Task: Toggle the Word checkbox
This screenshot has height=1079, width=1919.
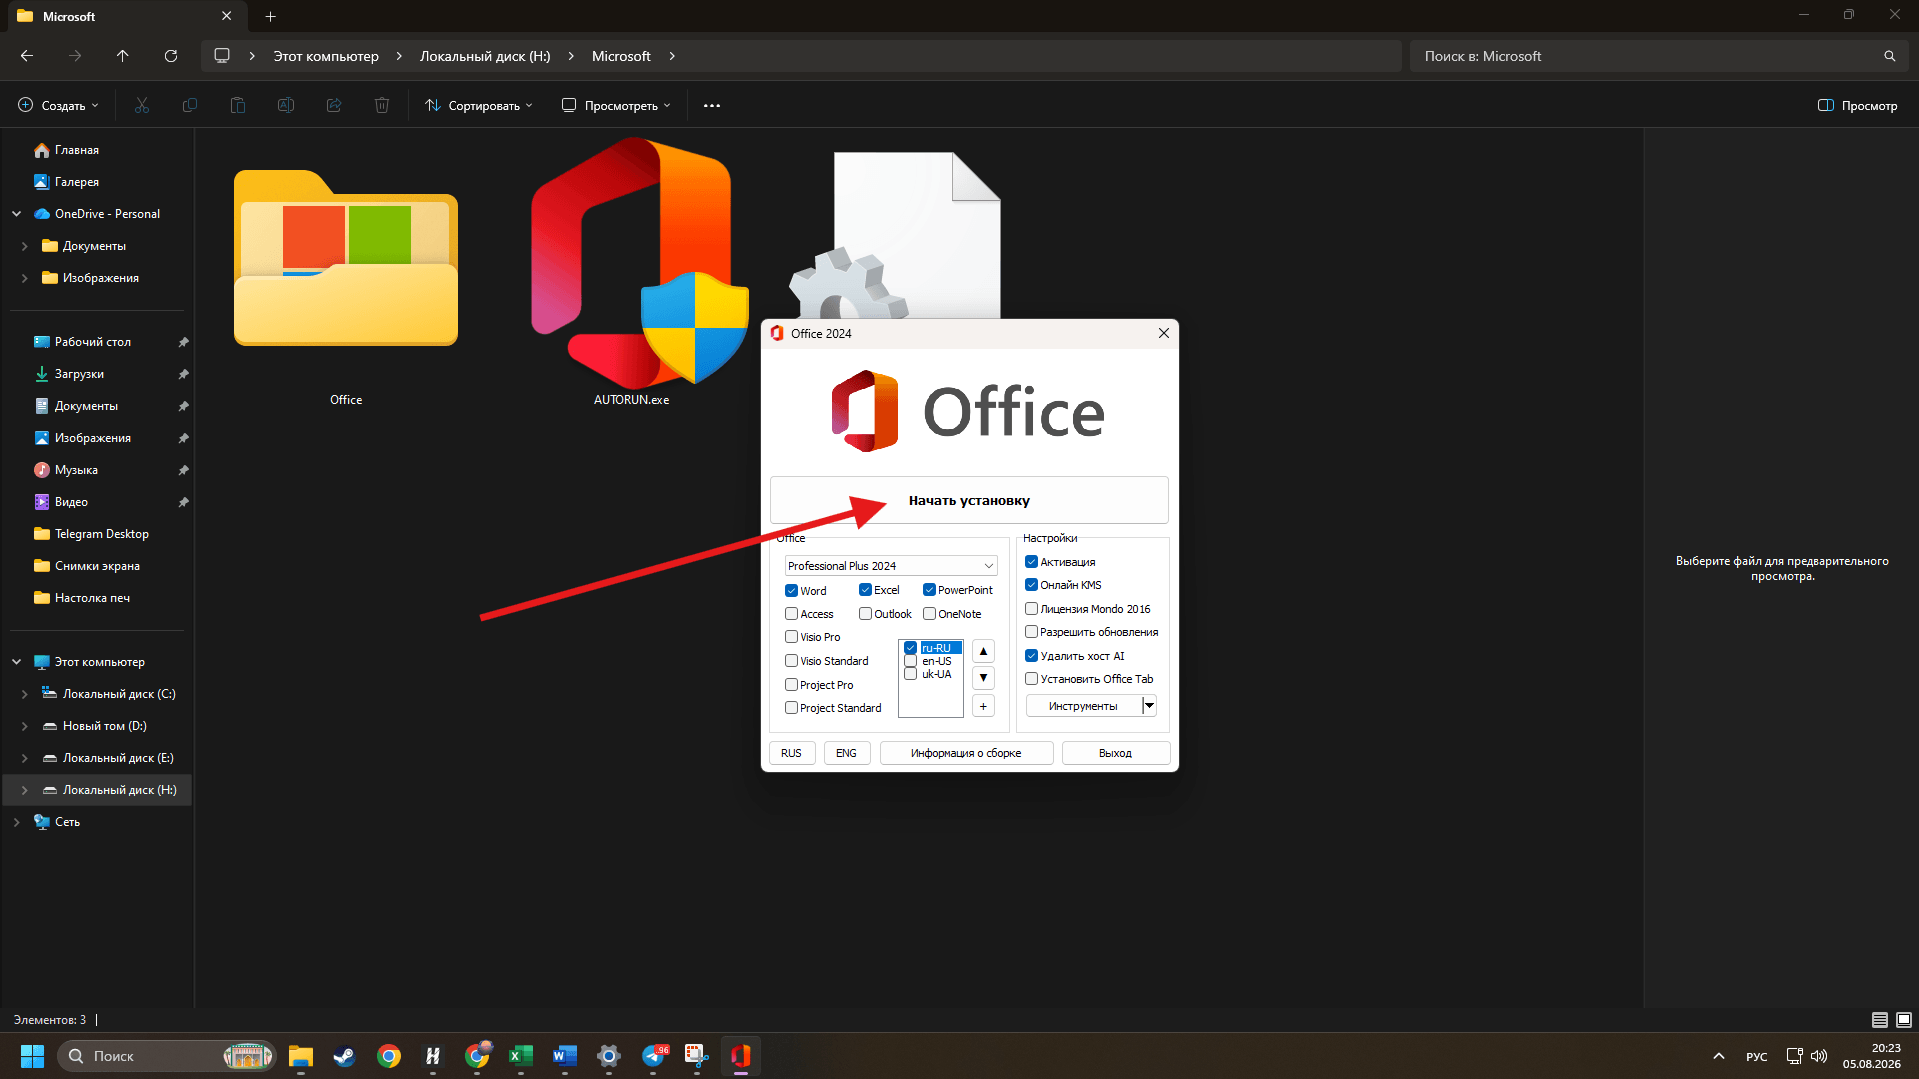Action: 791,590
